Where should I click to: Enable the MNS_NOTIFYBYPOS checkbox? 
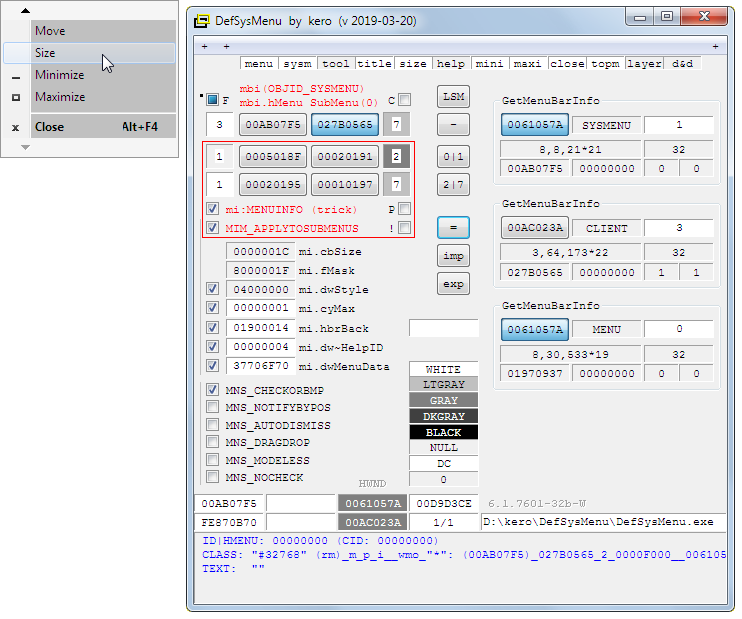212,408
